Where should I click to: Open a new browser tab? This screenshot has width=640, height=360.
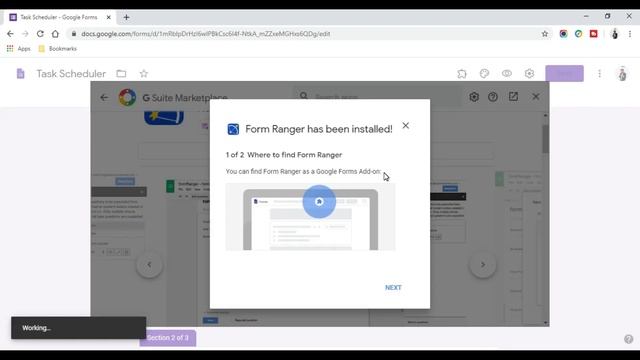(x=126, y=17)
